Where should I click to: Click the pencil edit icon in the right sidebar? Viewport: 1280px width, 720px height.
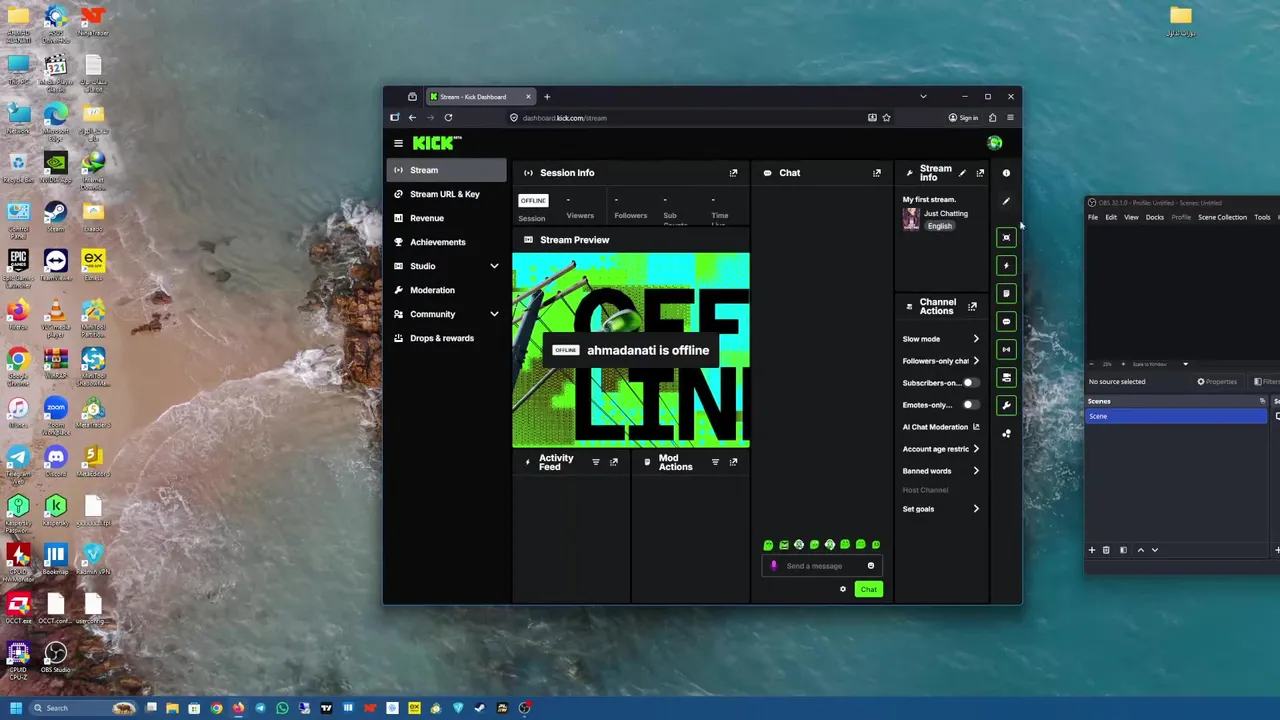[1006, 201]
